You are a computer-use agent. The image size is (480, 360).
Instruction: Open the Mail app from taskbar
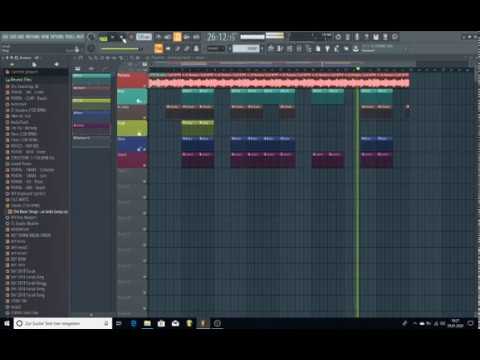tap(175, 323)
